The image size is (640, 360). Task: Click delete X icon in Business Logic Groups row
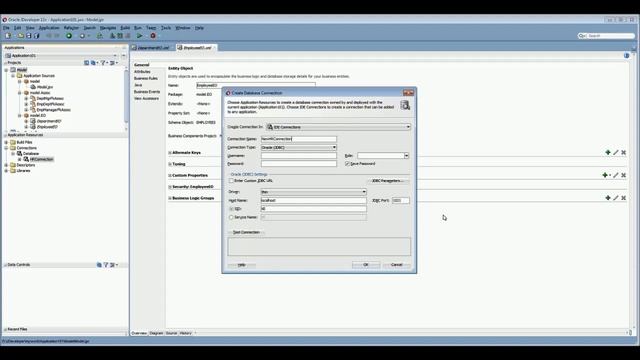(x=624, y=198)
